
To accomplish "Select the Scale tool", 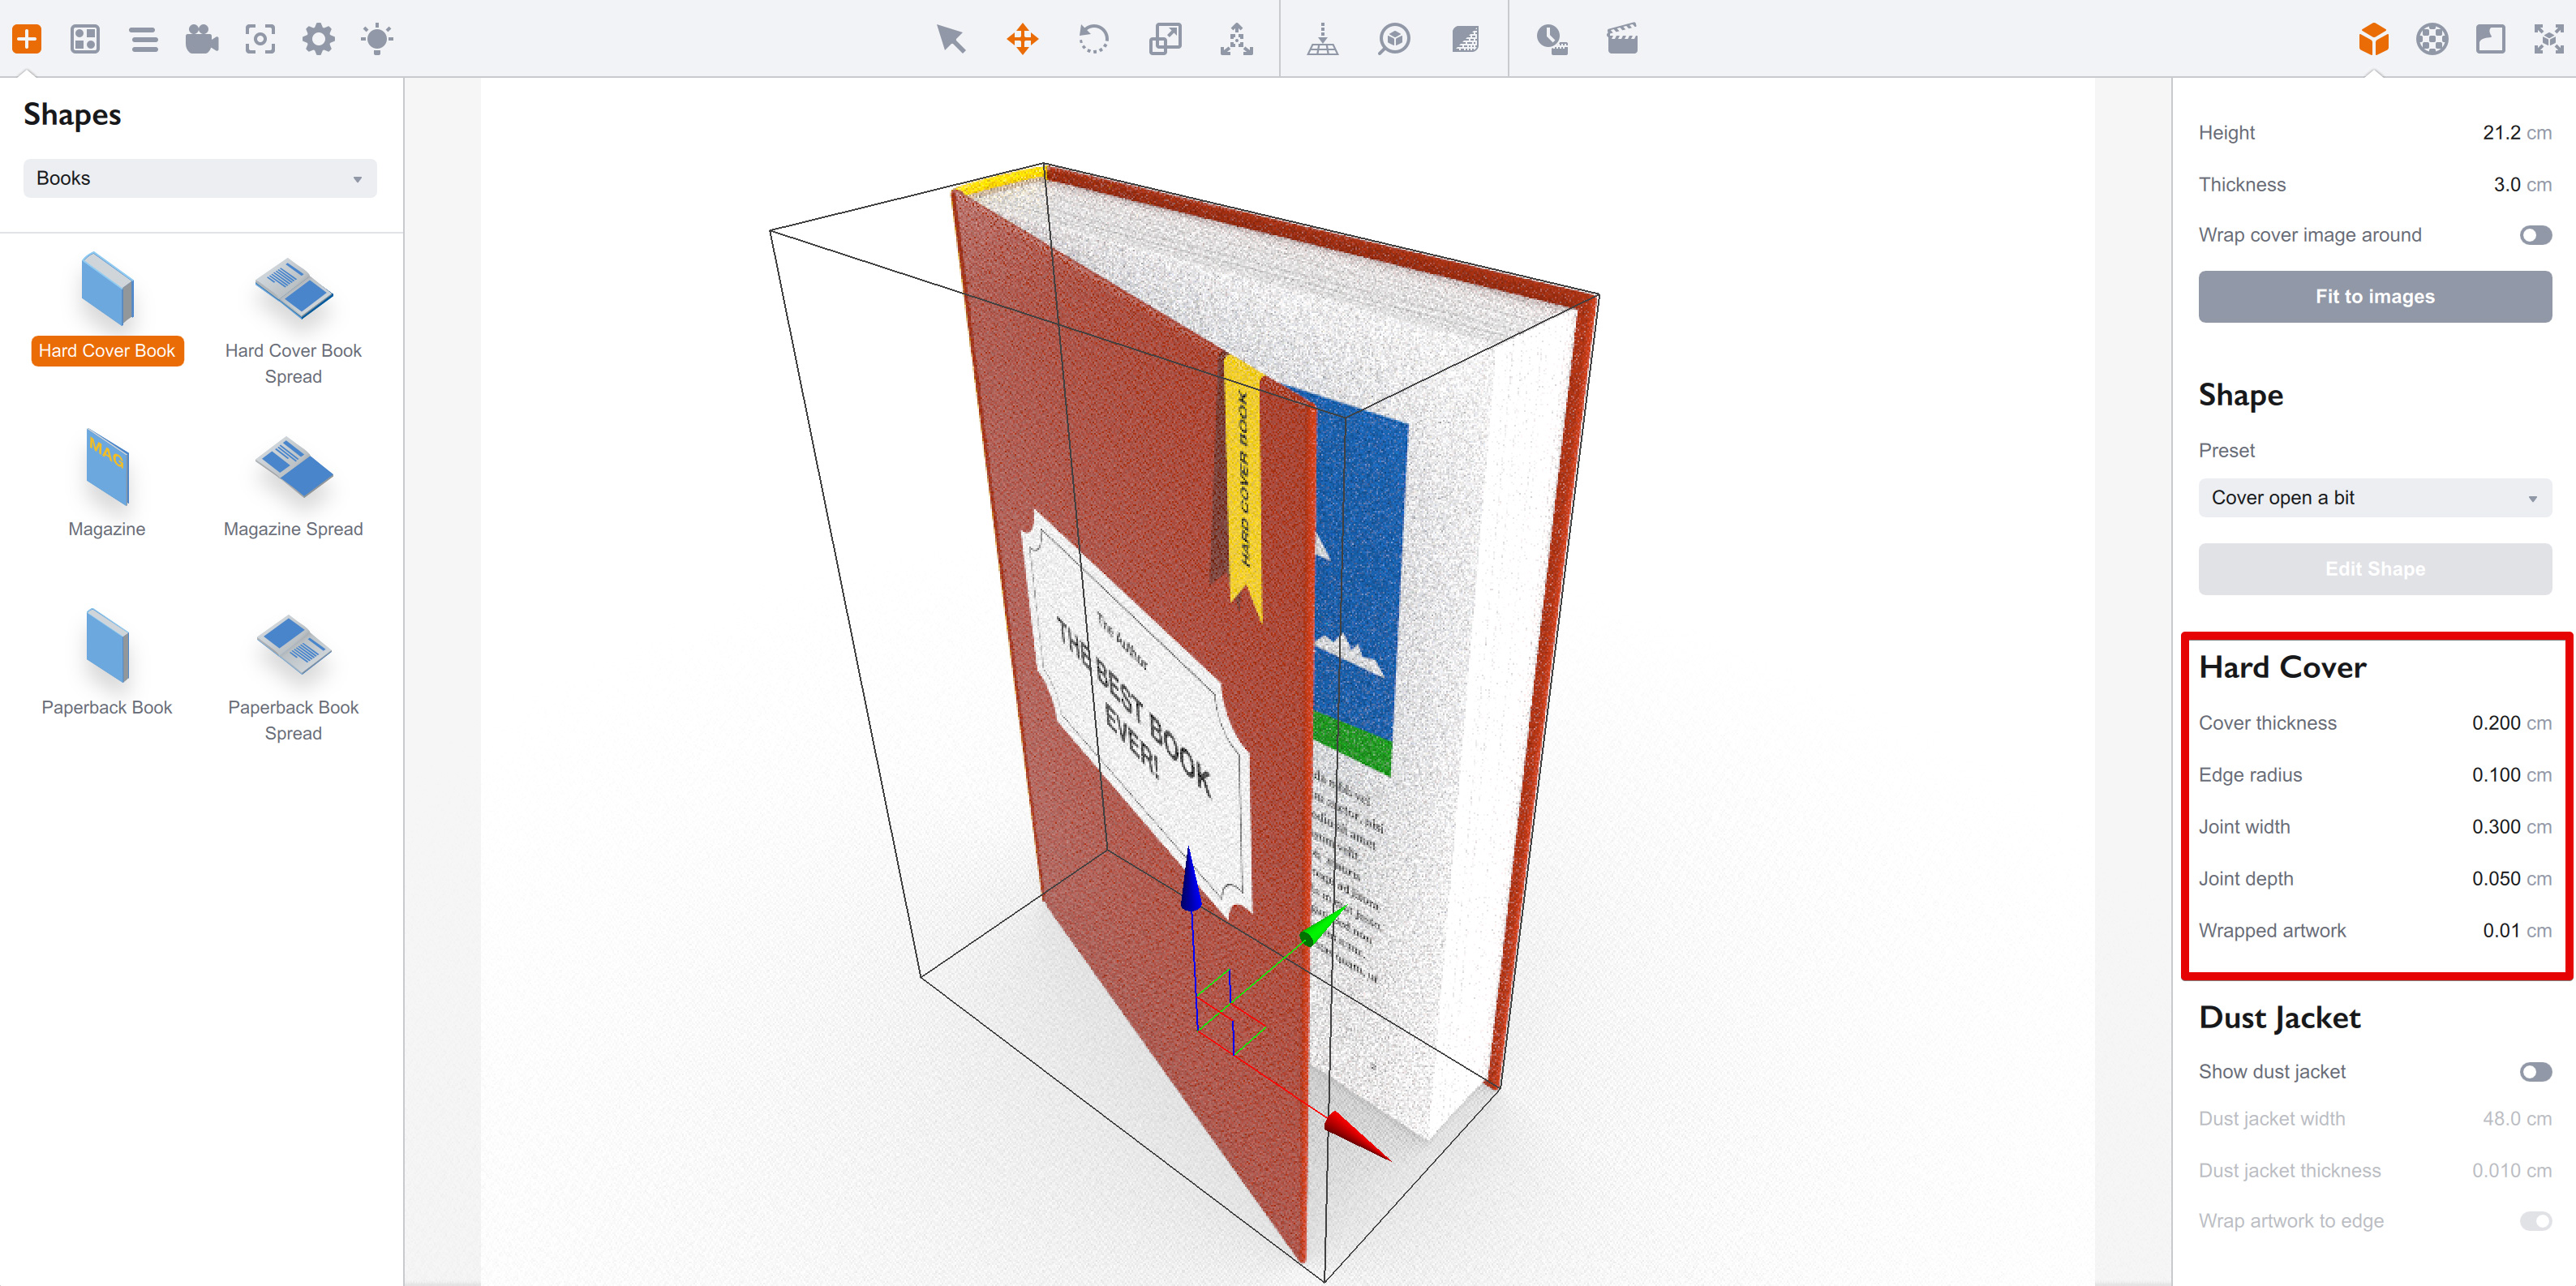I will click(x=1164, y=40).
